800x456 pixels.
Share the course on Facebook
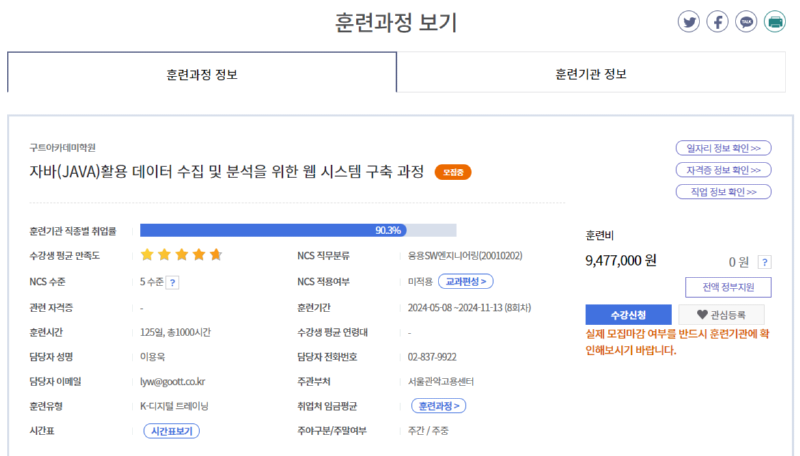[717, 22]
